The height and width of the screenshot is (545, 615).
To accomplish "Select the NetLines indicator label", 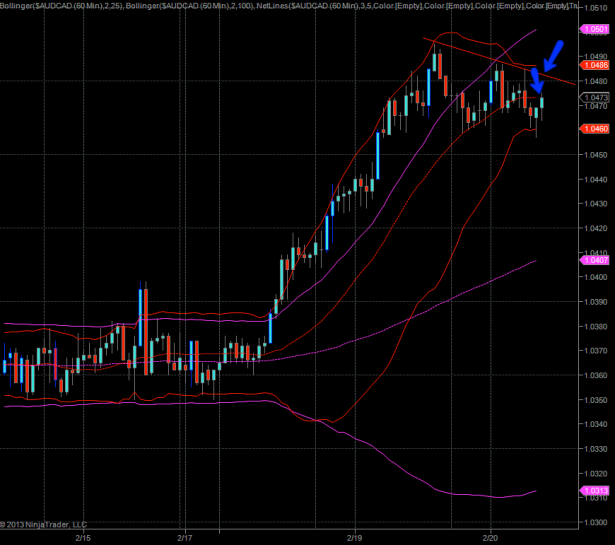I will tap(298, 7).
